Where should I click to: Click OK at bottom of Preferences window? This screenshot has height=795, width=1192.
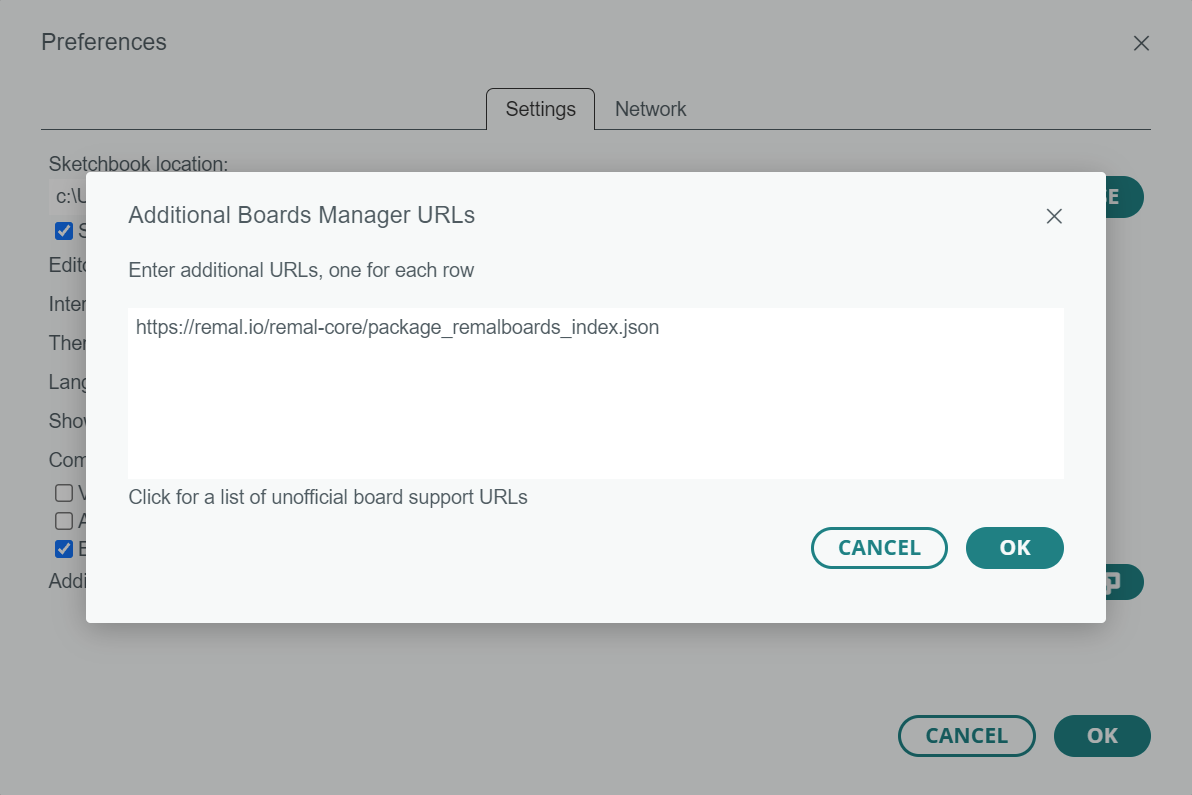coord(1101,736)
